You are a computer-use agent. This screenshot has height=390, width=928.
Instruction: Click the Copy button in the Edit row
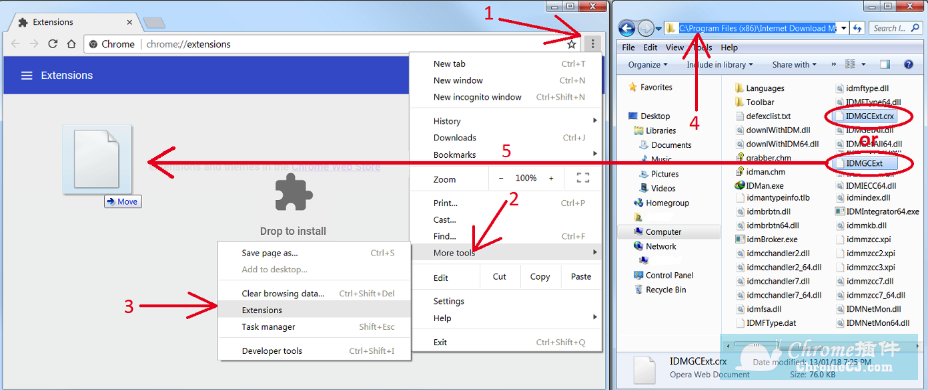[x=540, y=276]
